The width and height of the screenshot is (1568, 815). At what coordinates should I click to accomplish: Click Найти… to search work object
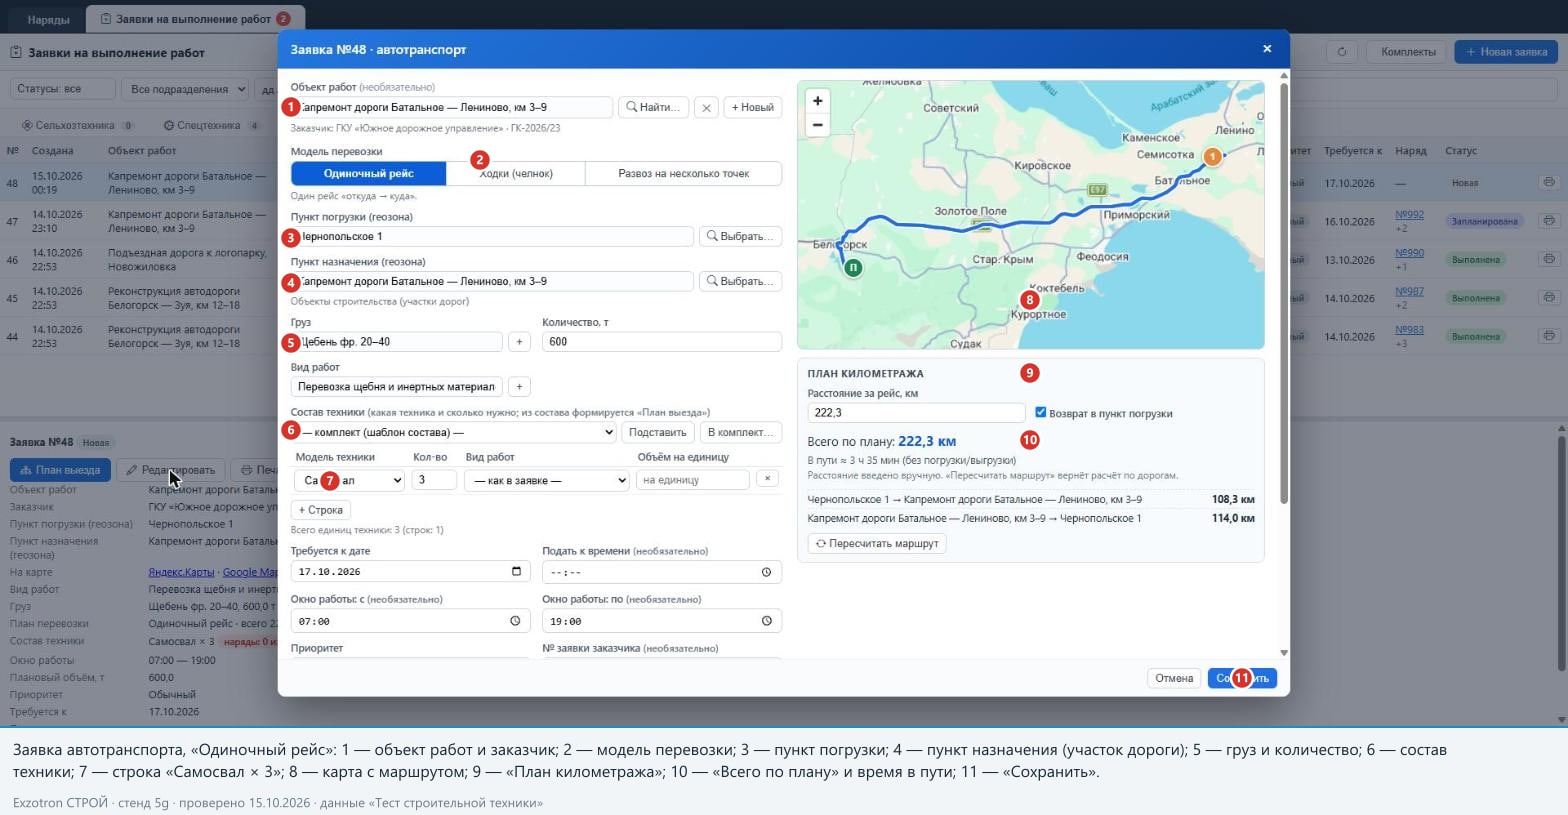(x=653, y=107)
